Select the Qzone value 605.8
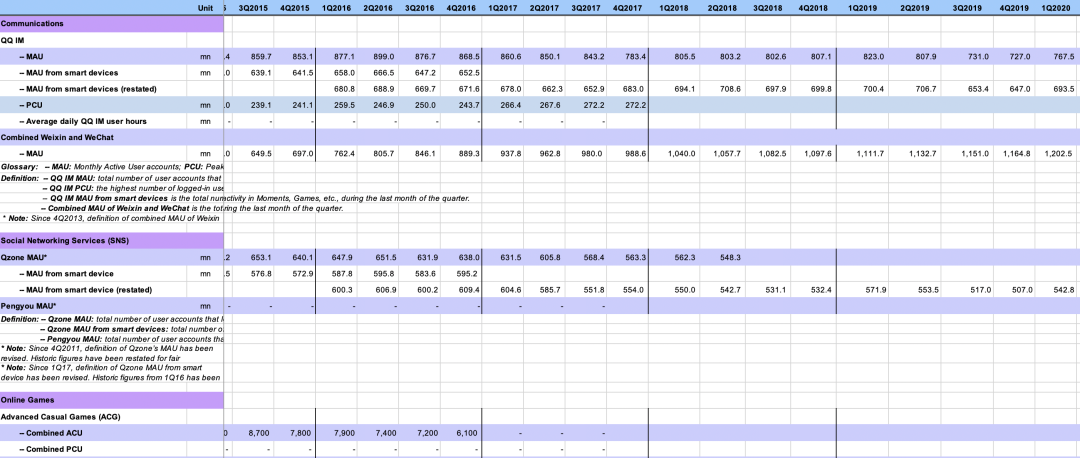The width and height of the screenshot is (1080, 458). (x=550, y=257)
